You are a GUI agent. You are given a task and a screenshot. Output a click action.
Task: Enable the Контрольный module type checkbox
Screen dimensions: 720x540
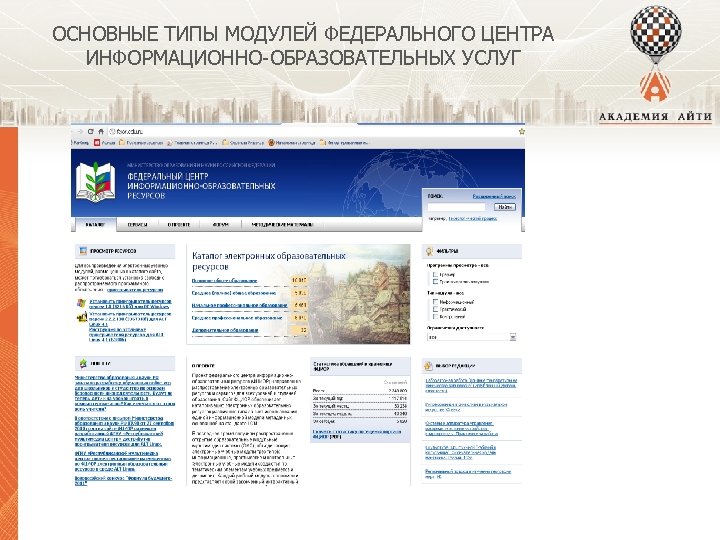pyautogui.click(x=435, y=316)
